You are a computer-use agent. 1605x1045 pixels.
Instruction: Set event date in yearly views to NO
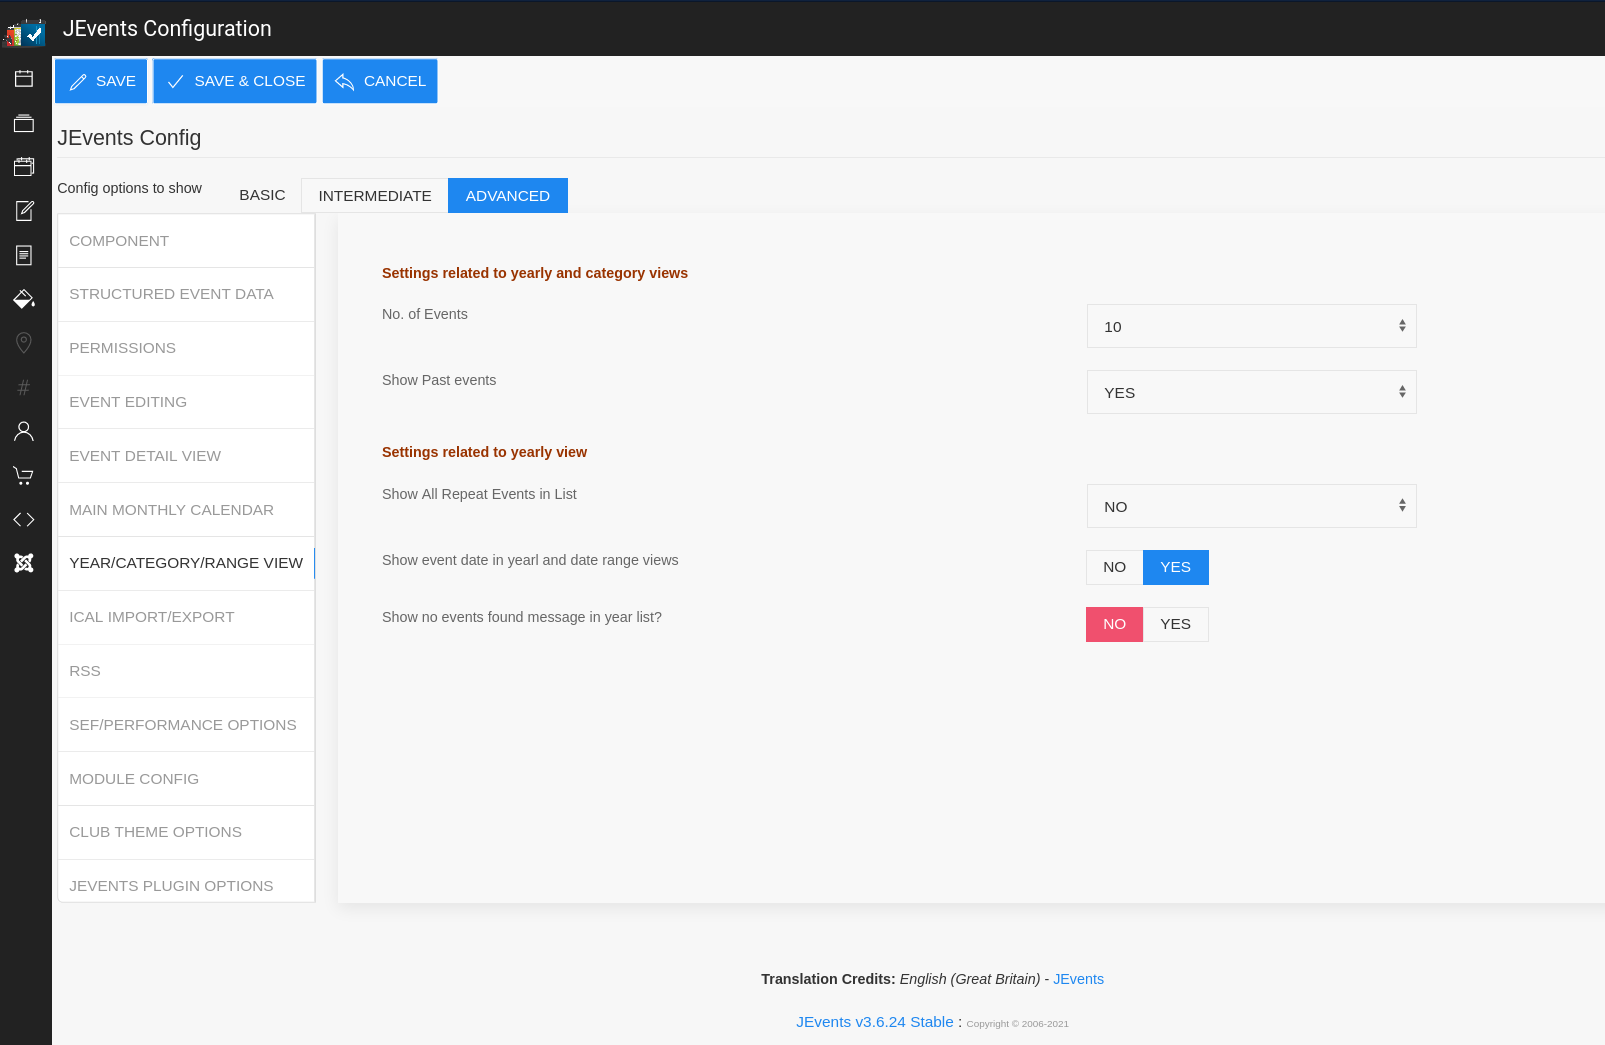pyautogui.click(x=1114, y=567)
